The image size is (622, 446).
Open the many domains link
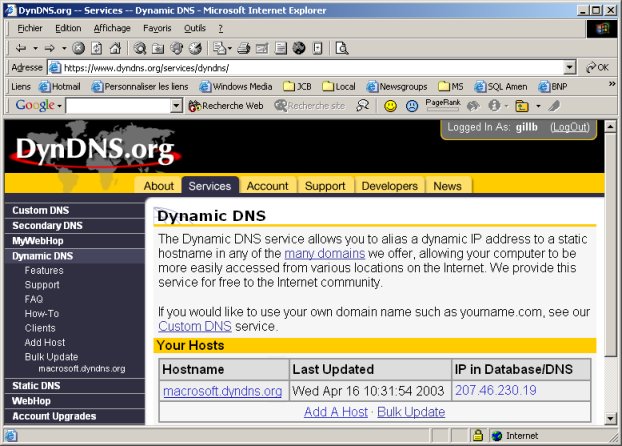(x=324, y=253)
